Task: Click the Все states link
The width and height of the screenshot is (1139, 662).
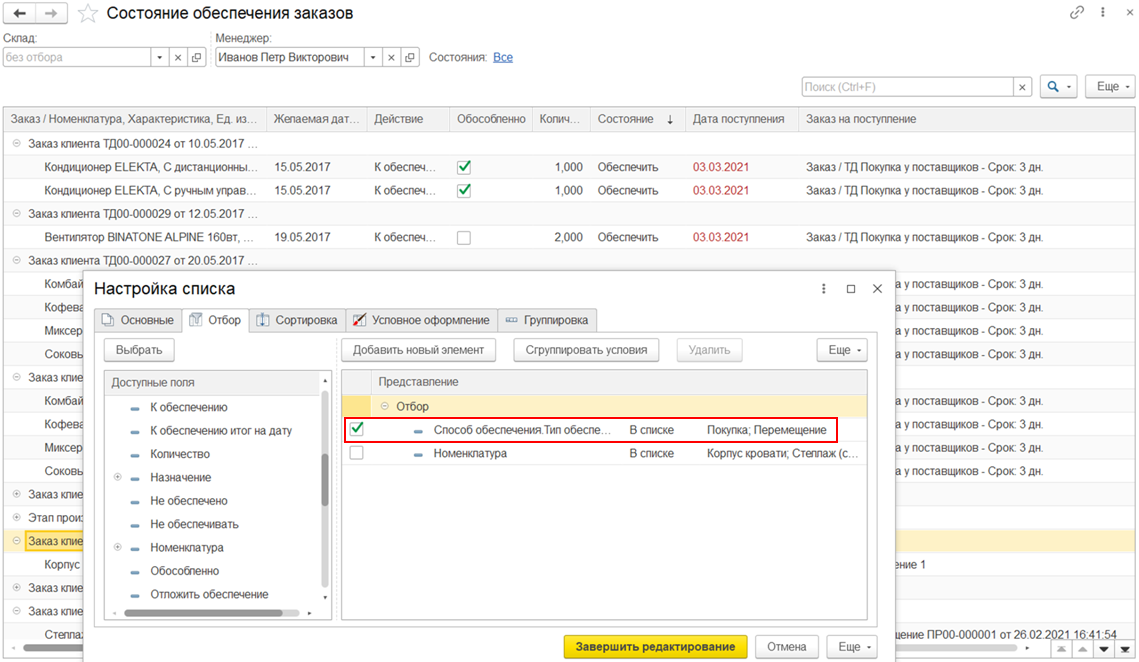Action: [503, 58]
